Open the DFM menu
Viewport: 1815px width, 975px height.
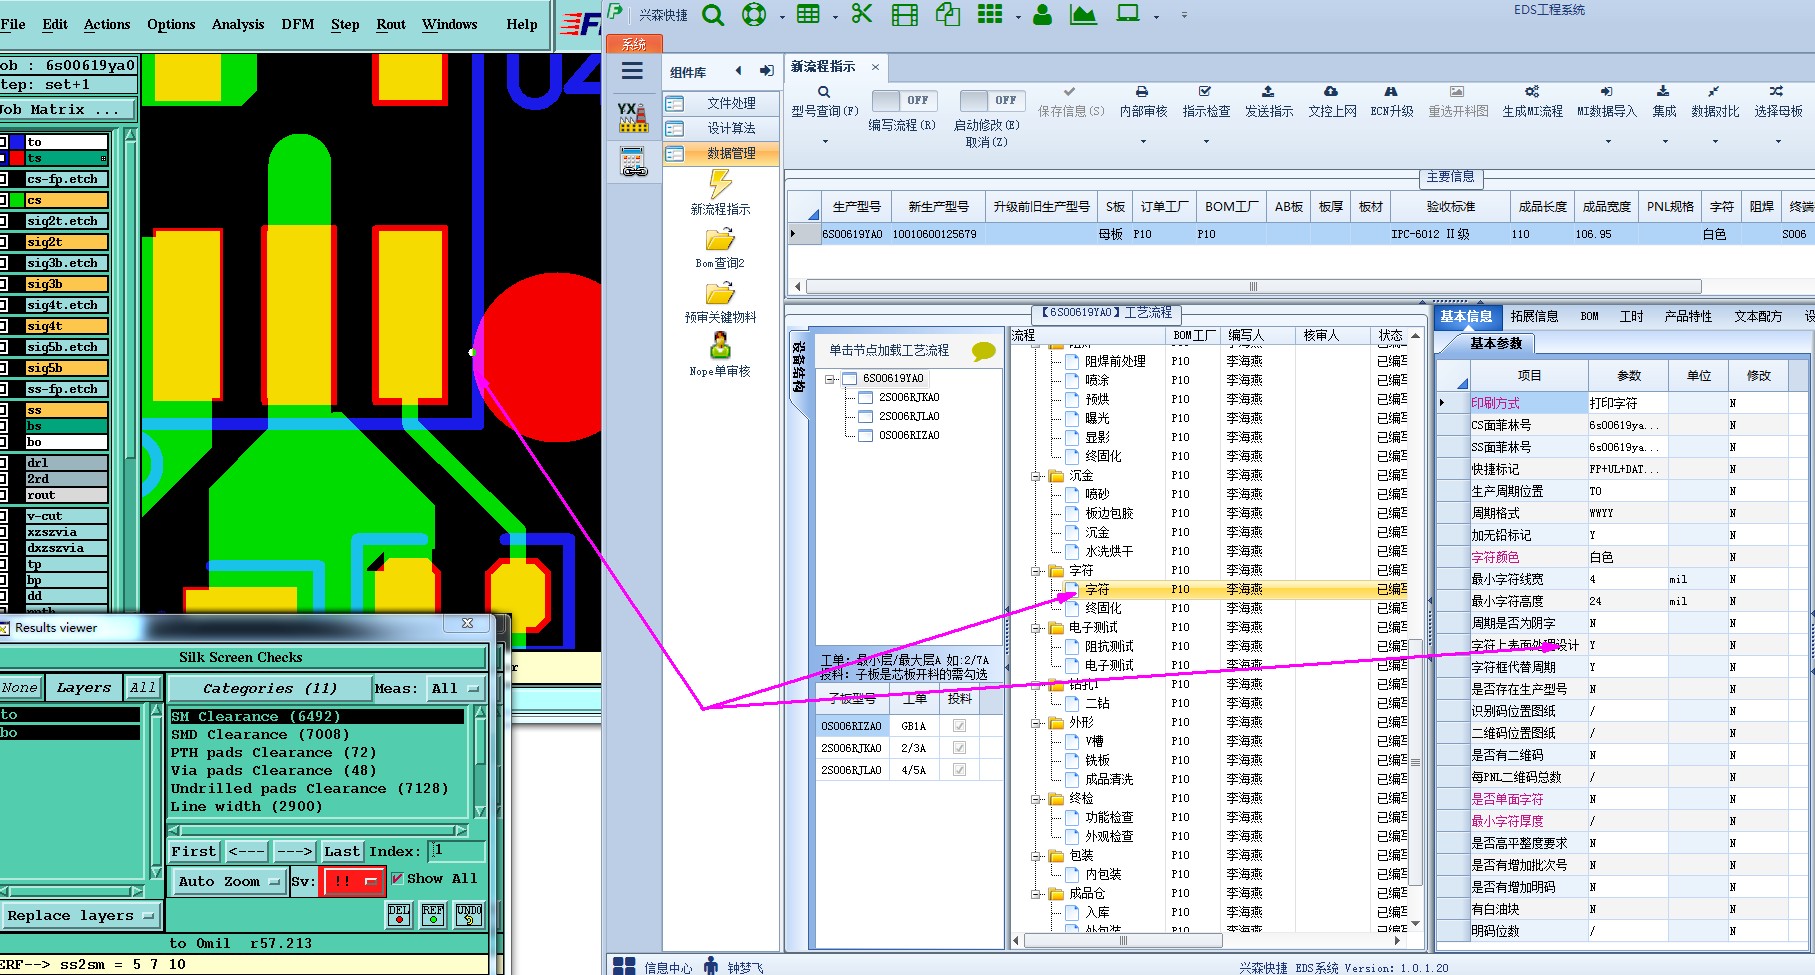pyautogui.click(x=297, y=24)
